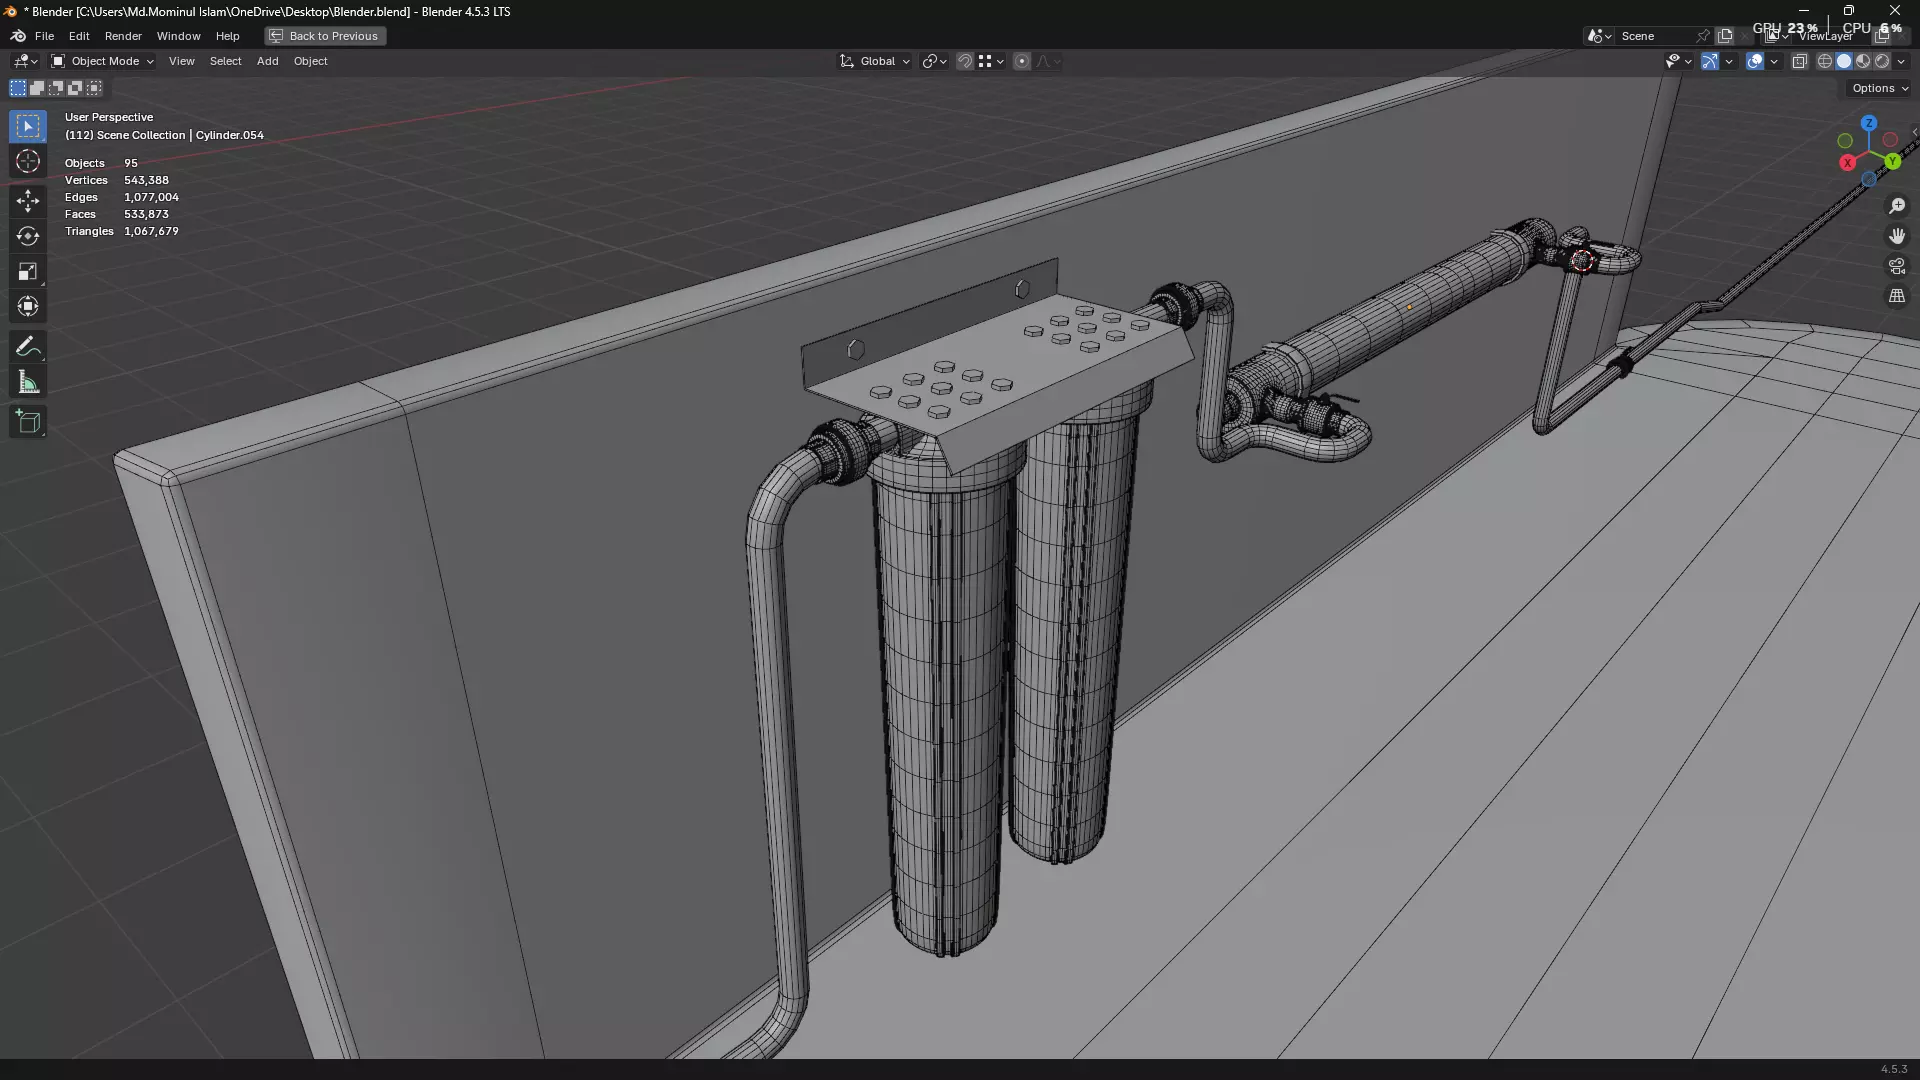1920x1080 pixels.
Task: Open the Edit menu
Action: [79, 36]
